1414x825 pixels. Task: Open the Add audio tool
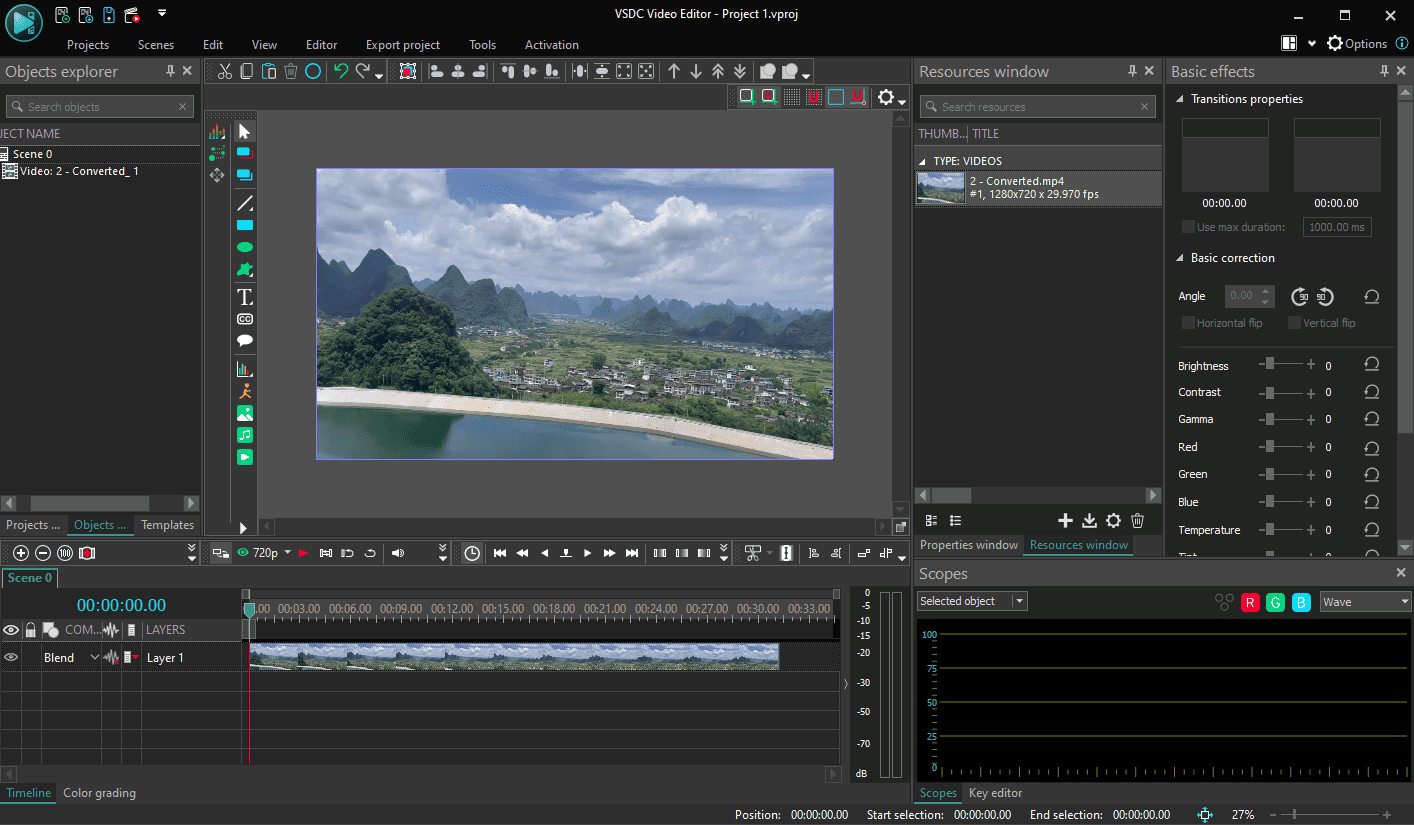click(x=244, y=435)
